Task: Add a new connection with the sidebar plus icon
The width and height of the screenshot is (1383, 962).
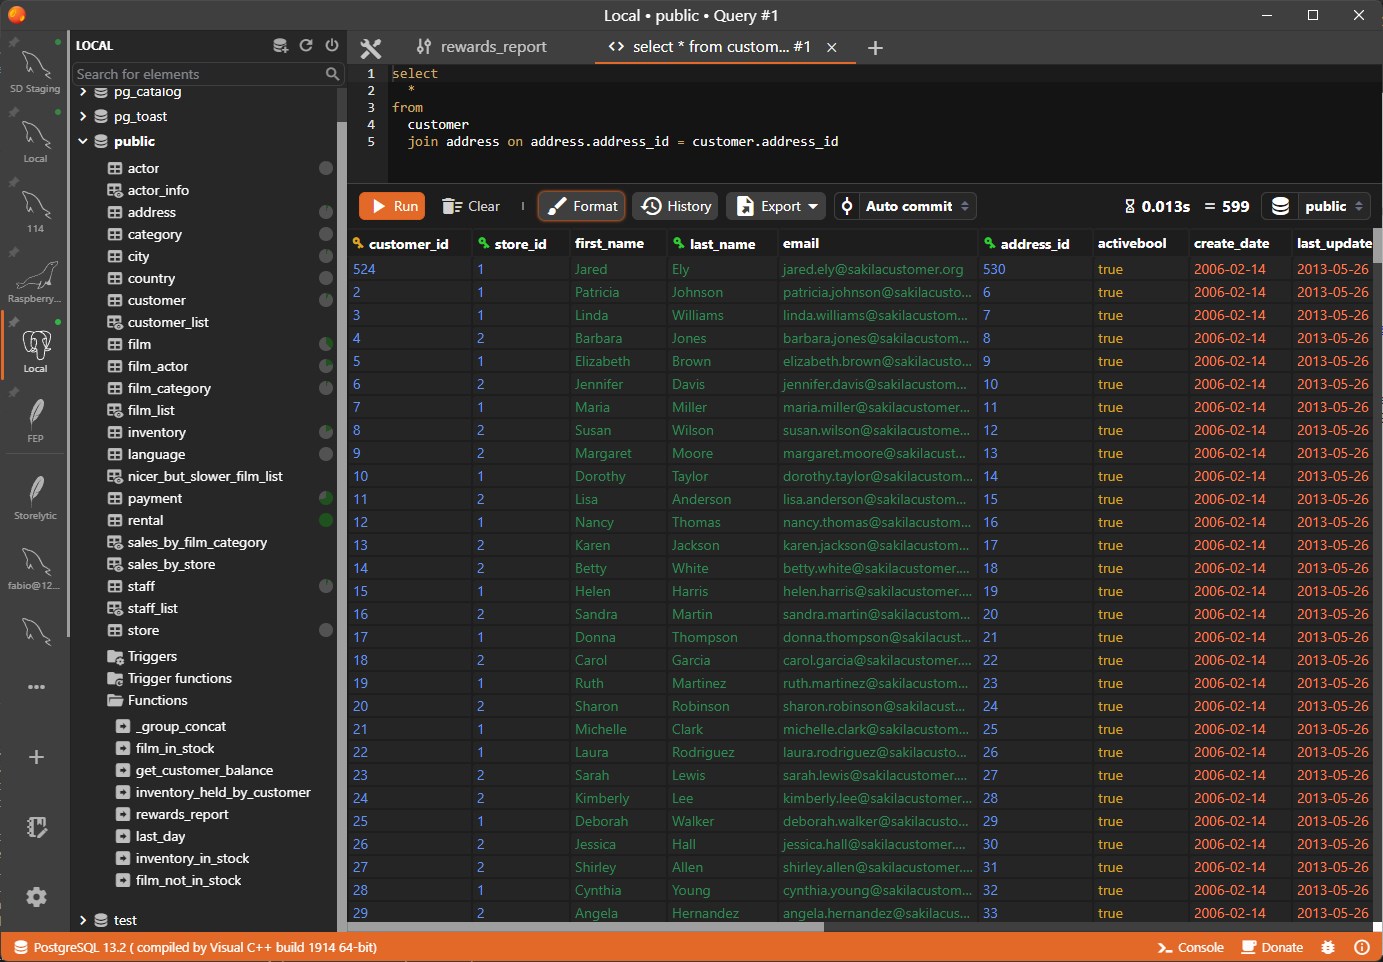Action: 36,757
